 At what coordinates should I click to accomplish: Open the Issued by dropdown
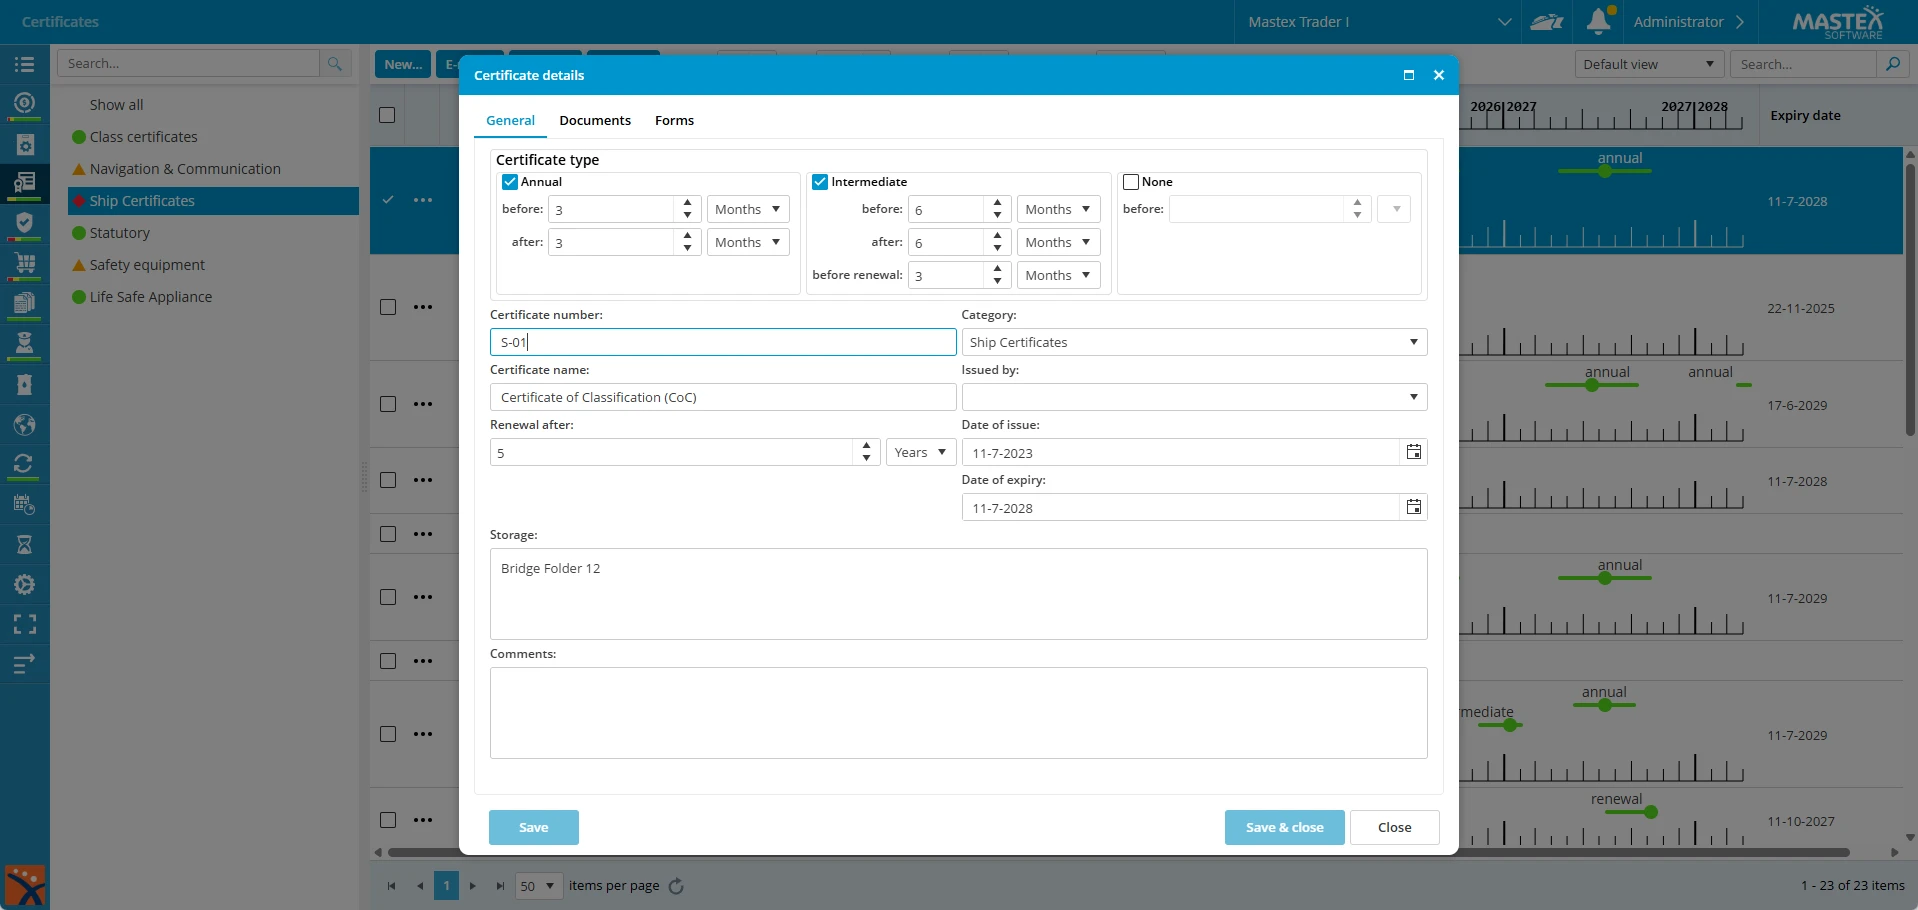click(1194, 397)
